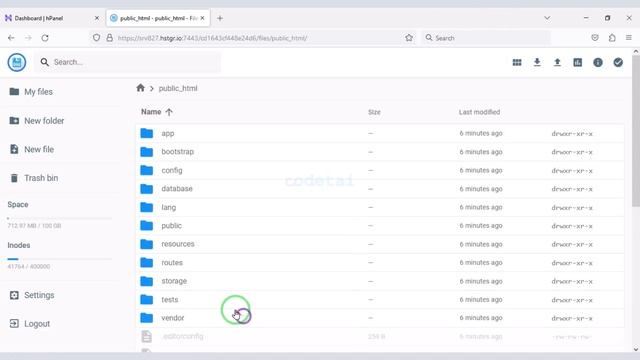Close the Dashboard hPanel tab
This screenshot has height=360, width=640.
(97, 18)
